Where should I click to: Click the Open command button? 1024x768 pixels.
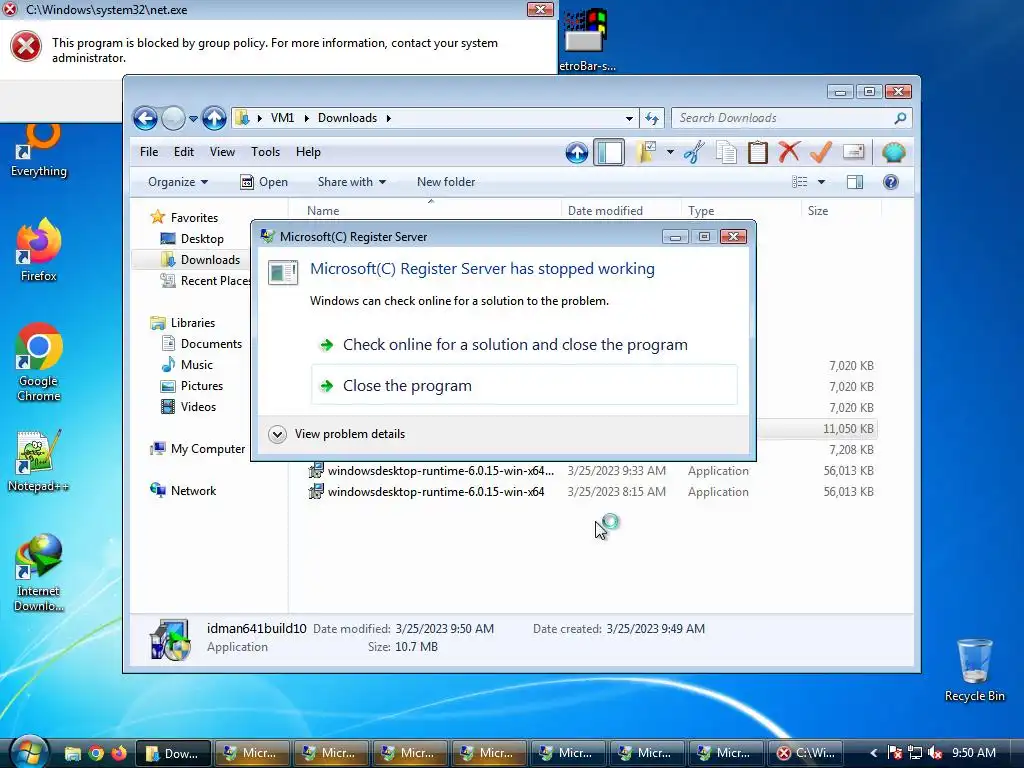click(264, 182)
